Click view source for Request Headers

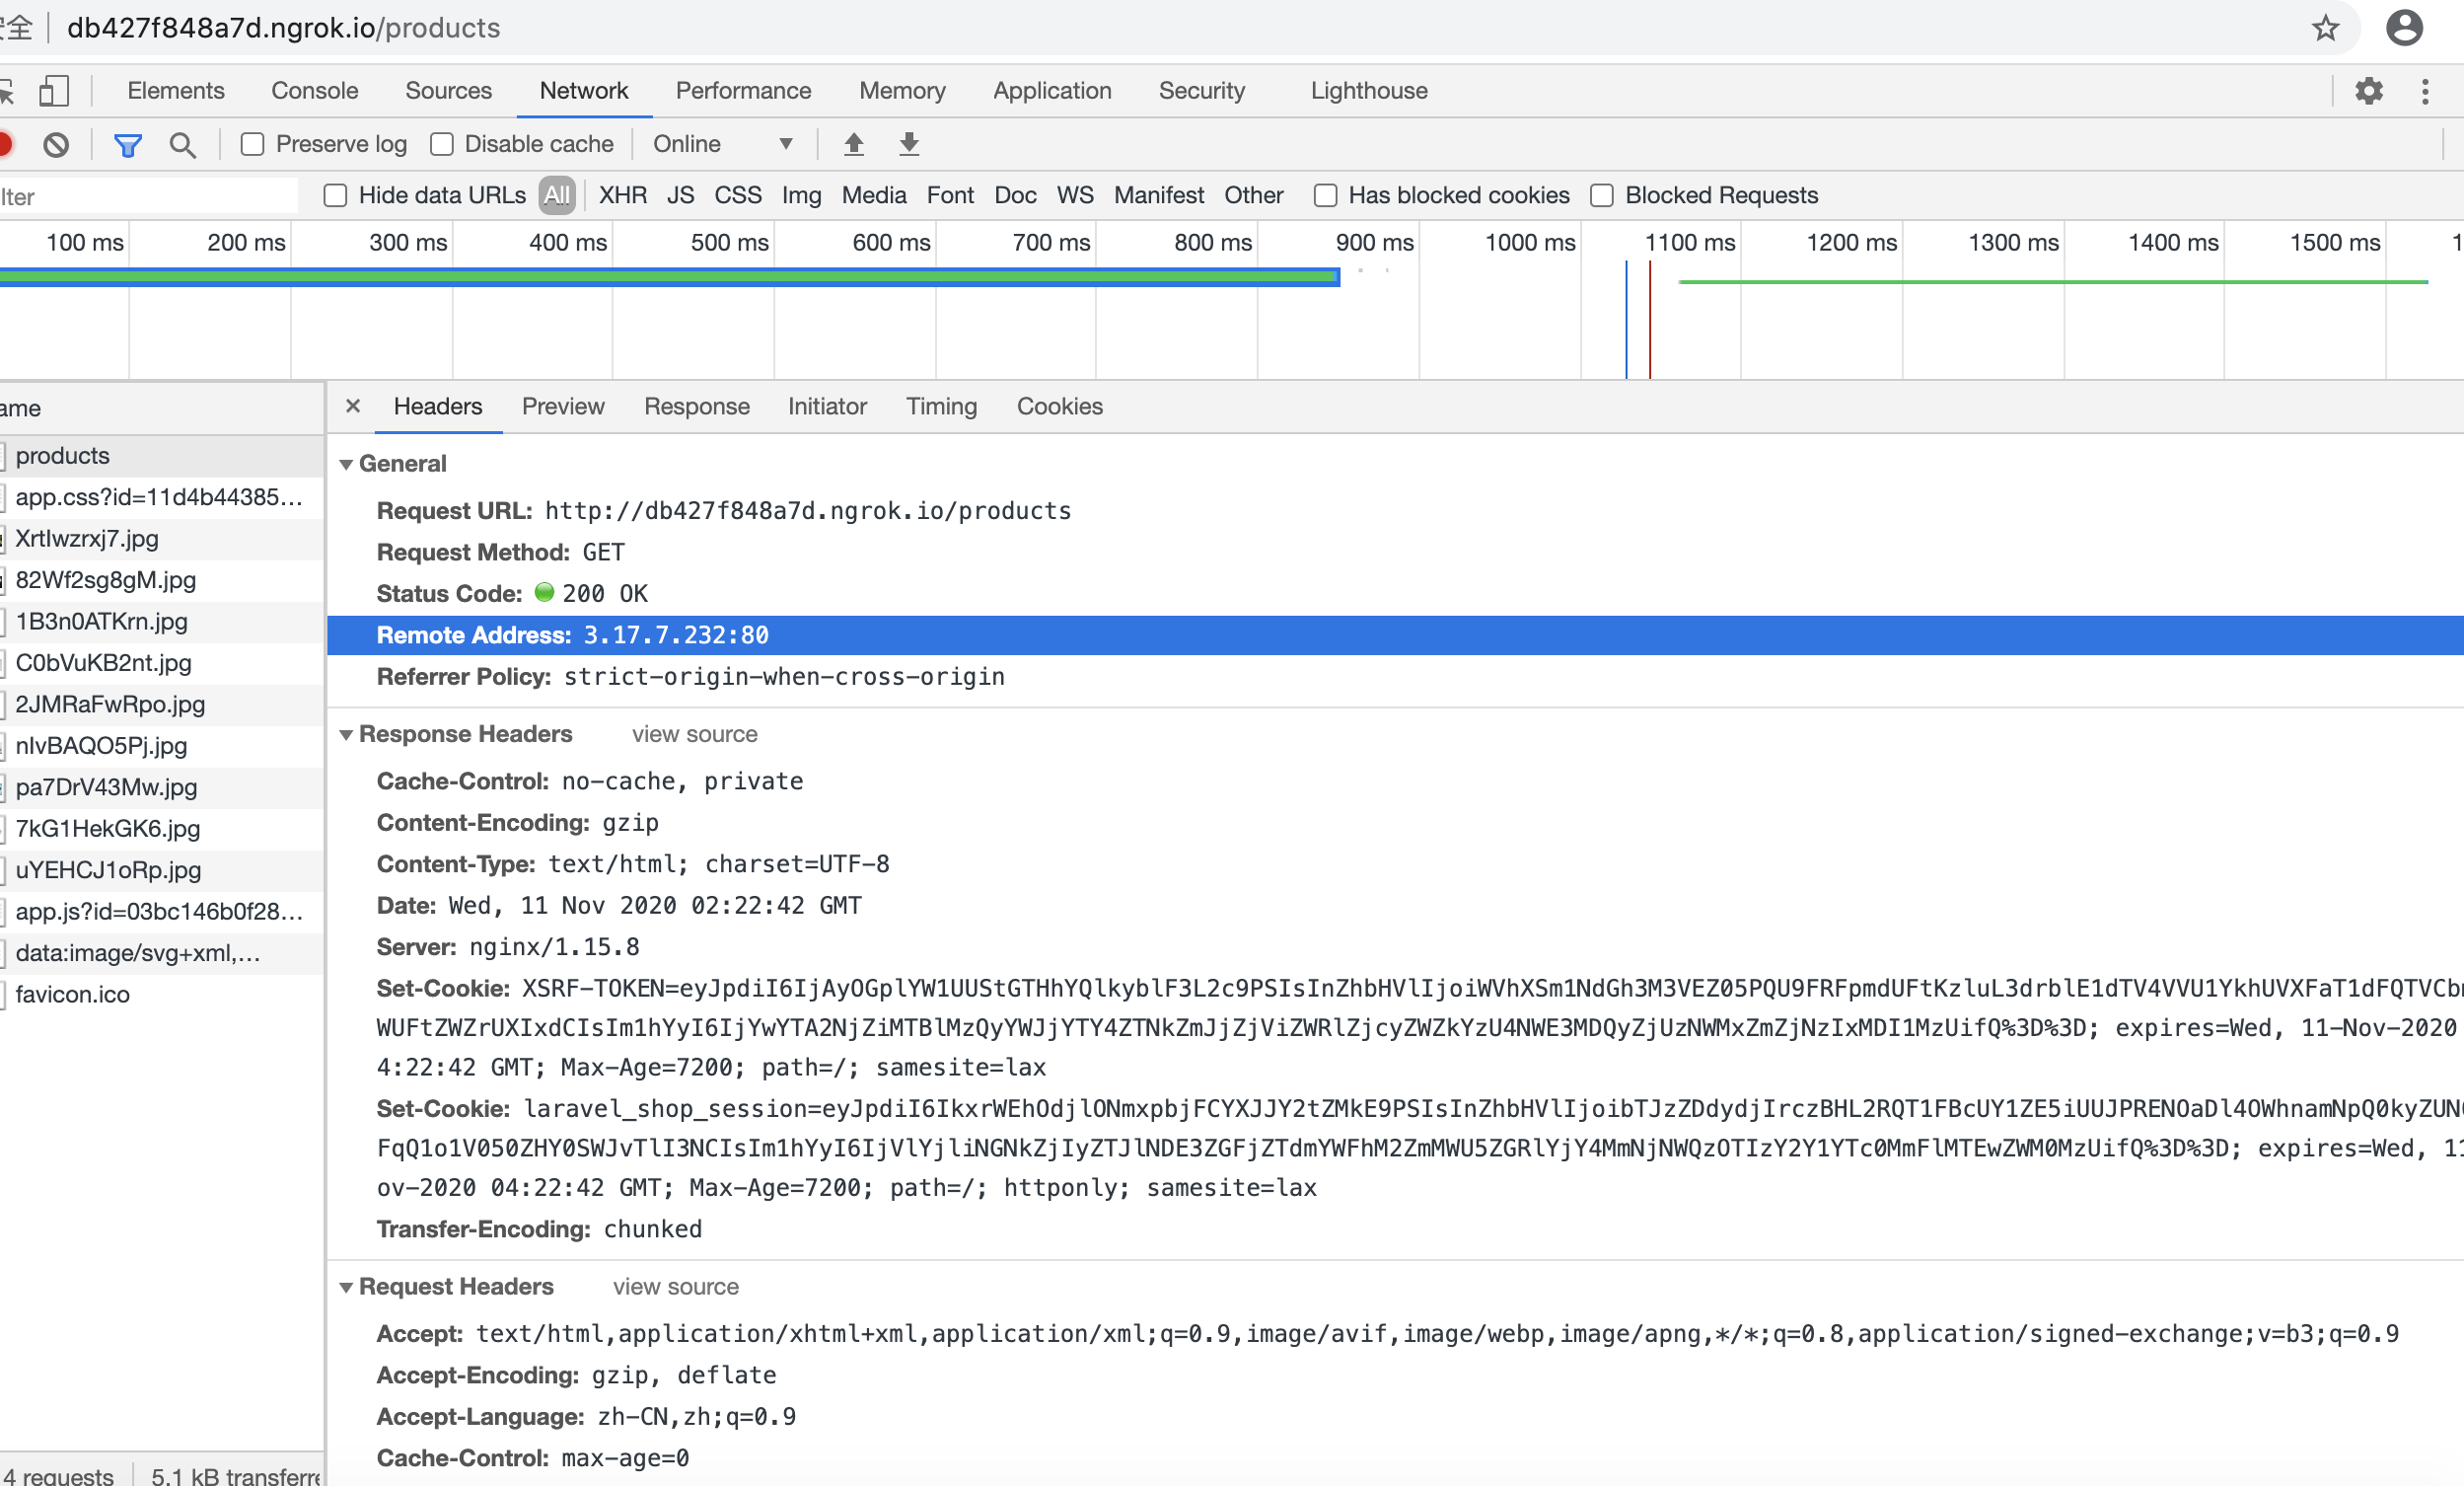click(x=676, y=1287)
